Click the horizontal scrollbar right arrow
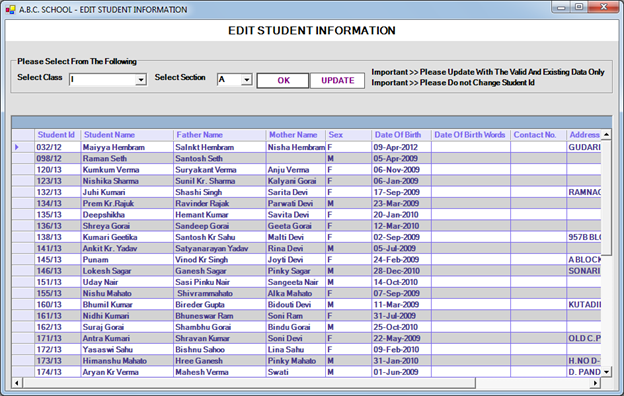 tap(595, 383)
